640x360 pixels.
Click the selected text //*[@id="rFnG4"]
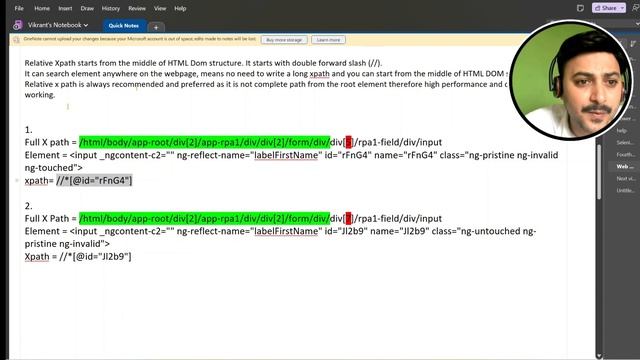point(94,180)
